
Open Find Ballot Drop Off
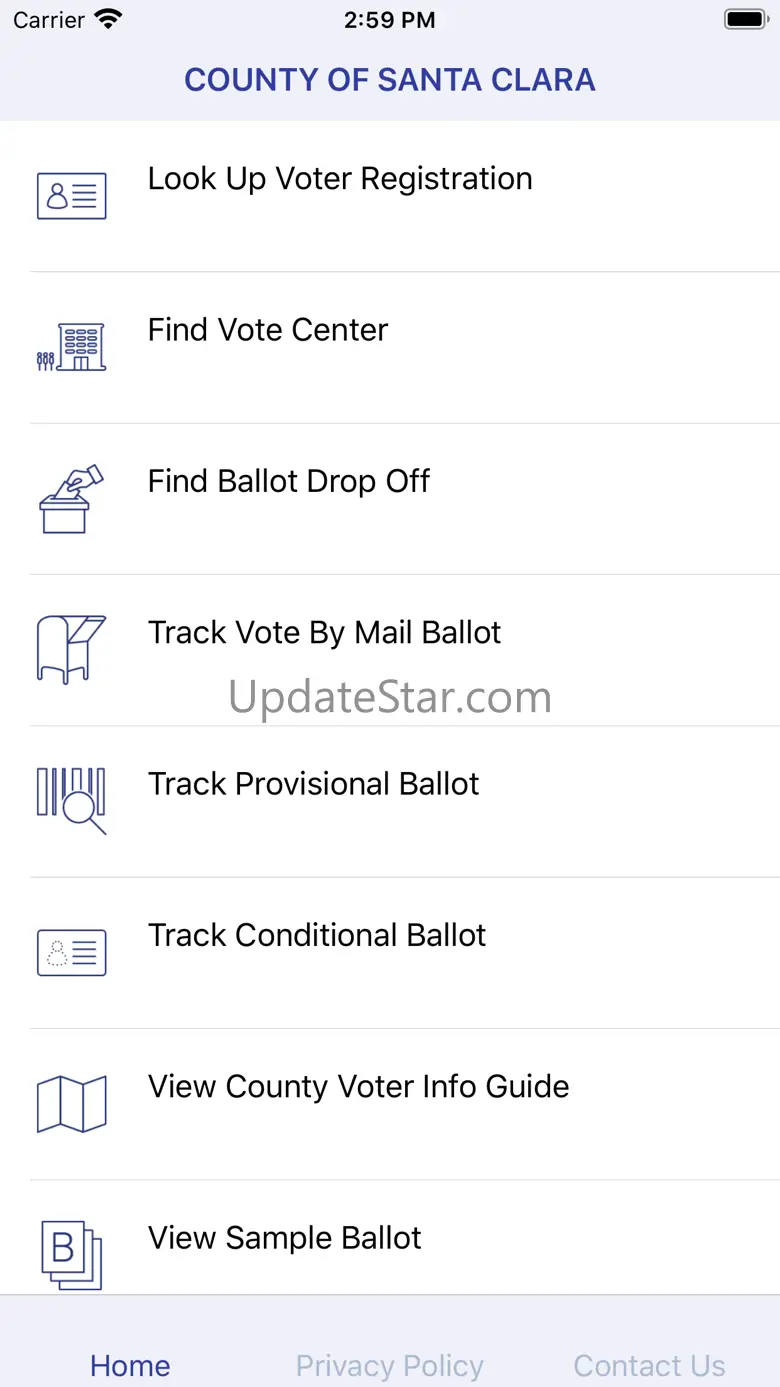(x=289, y=481)
